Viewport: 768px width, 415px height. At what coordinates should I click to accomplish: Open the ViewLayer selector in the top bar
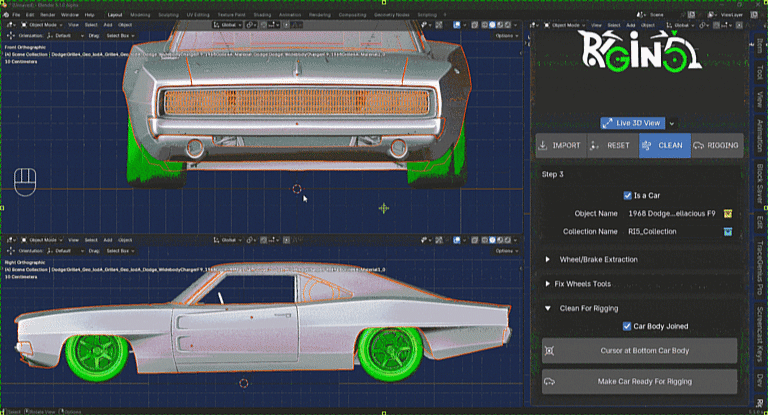(x=728, y=15)
